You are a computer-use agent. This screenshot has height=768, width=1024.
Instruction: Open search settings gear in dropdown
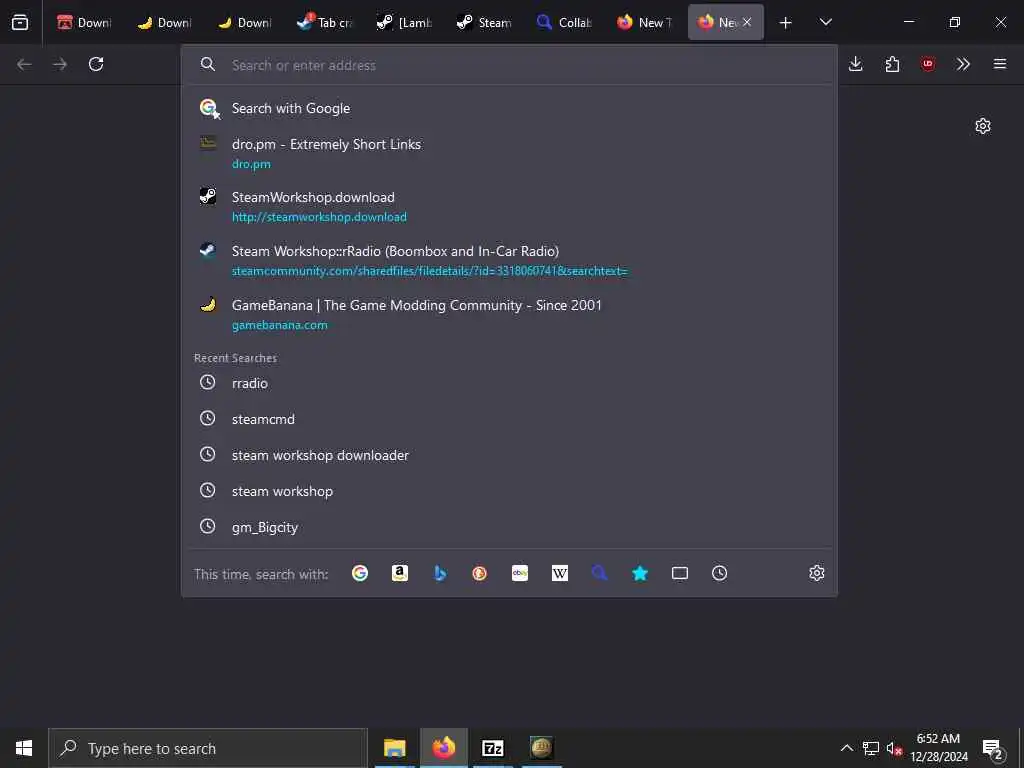click(x=817, y=573)
